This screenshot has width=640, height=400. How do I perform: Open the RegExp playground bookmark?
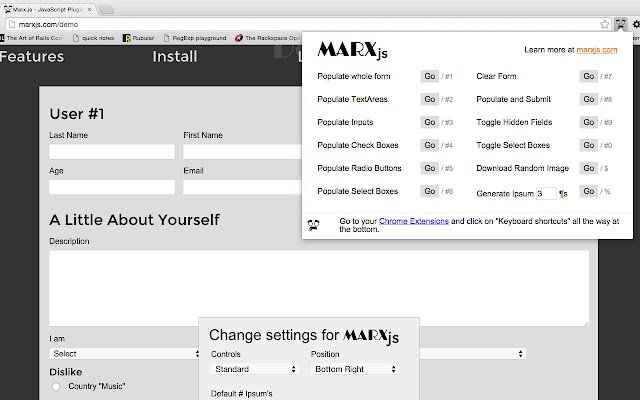point(195,38)
